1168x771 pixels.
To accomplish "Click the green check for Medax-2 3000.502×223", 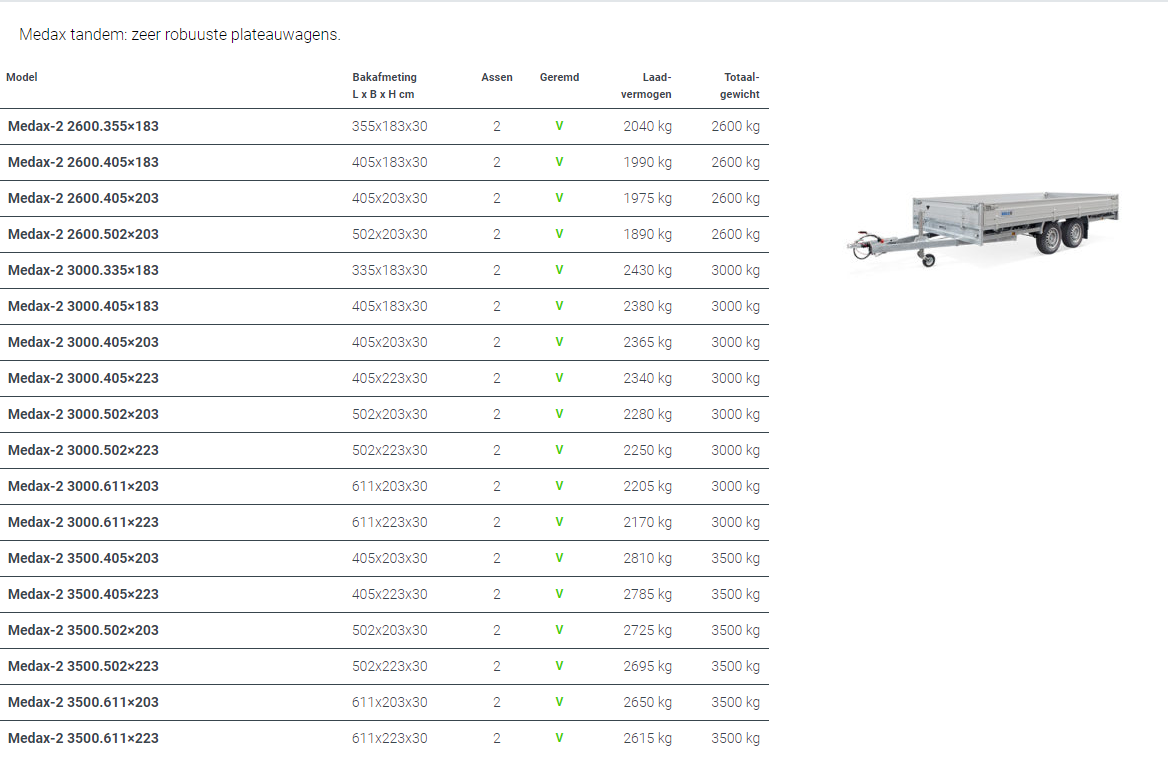I will (559, 450).
